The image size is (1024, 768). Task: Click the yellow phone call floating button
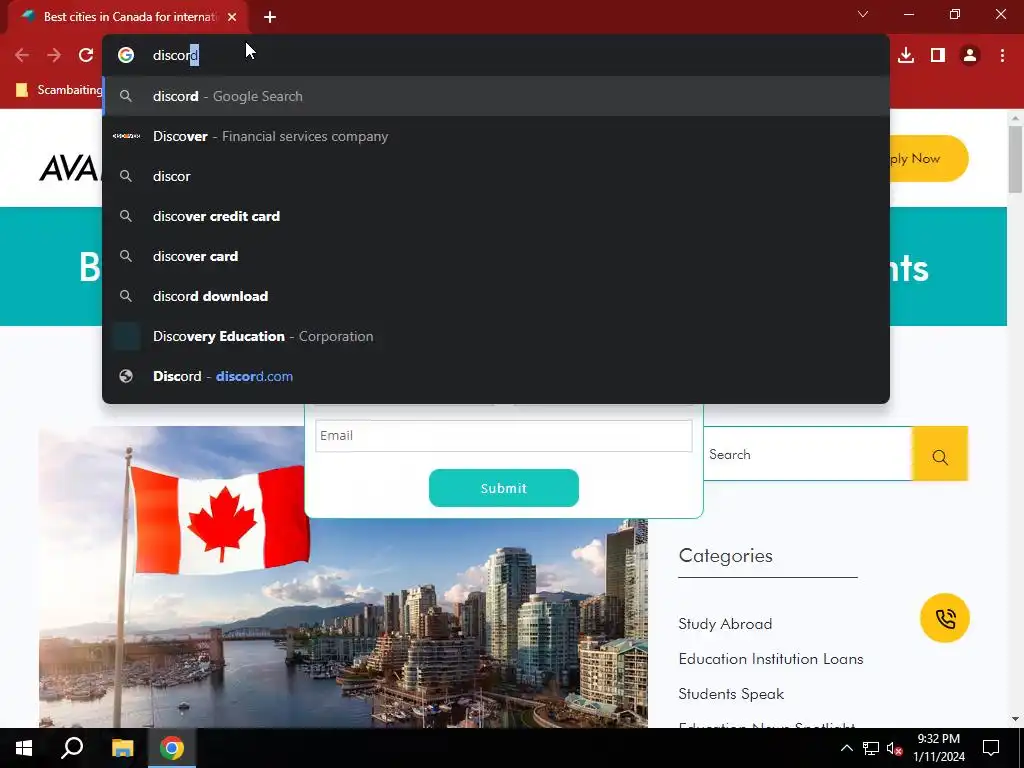[944, 618]
